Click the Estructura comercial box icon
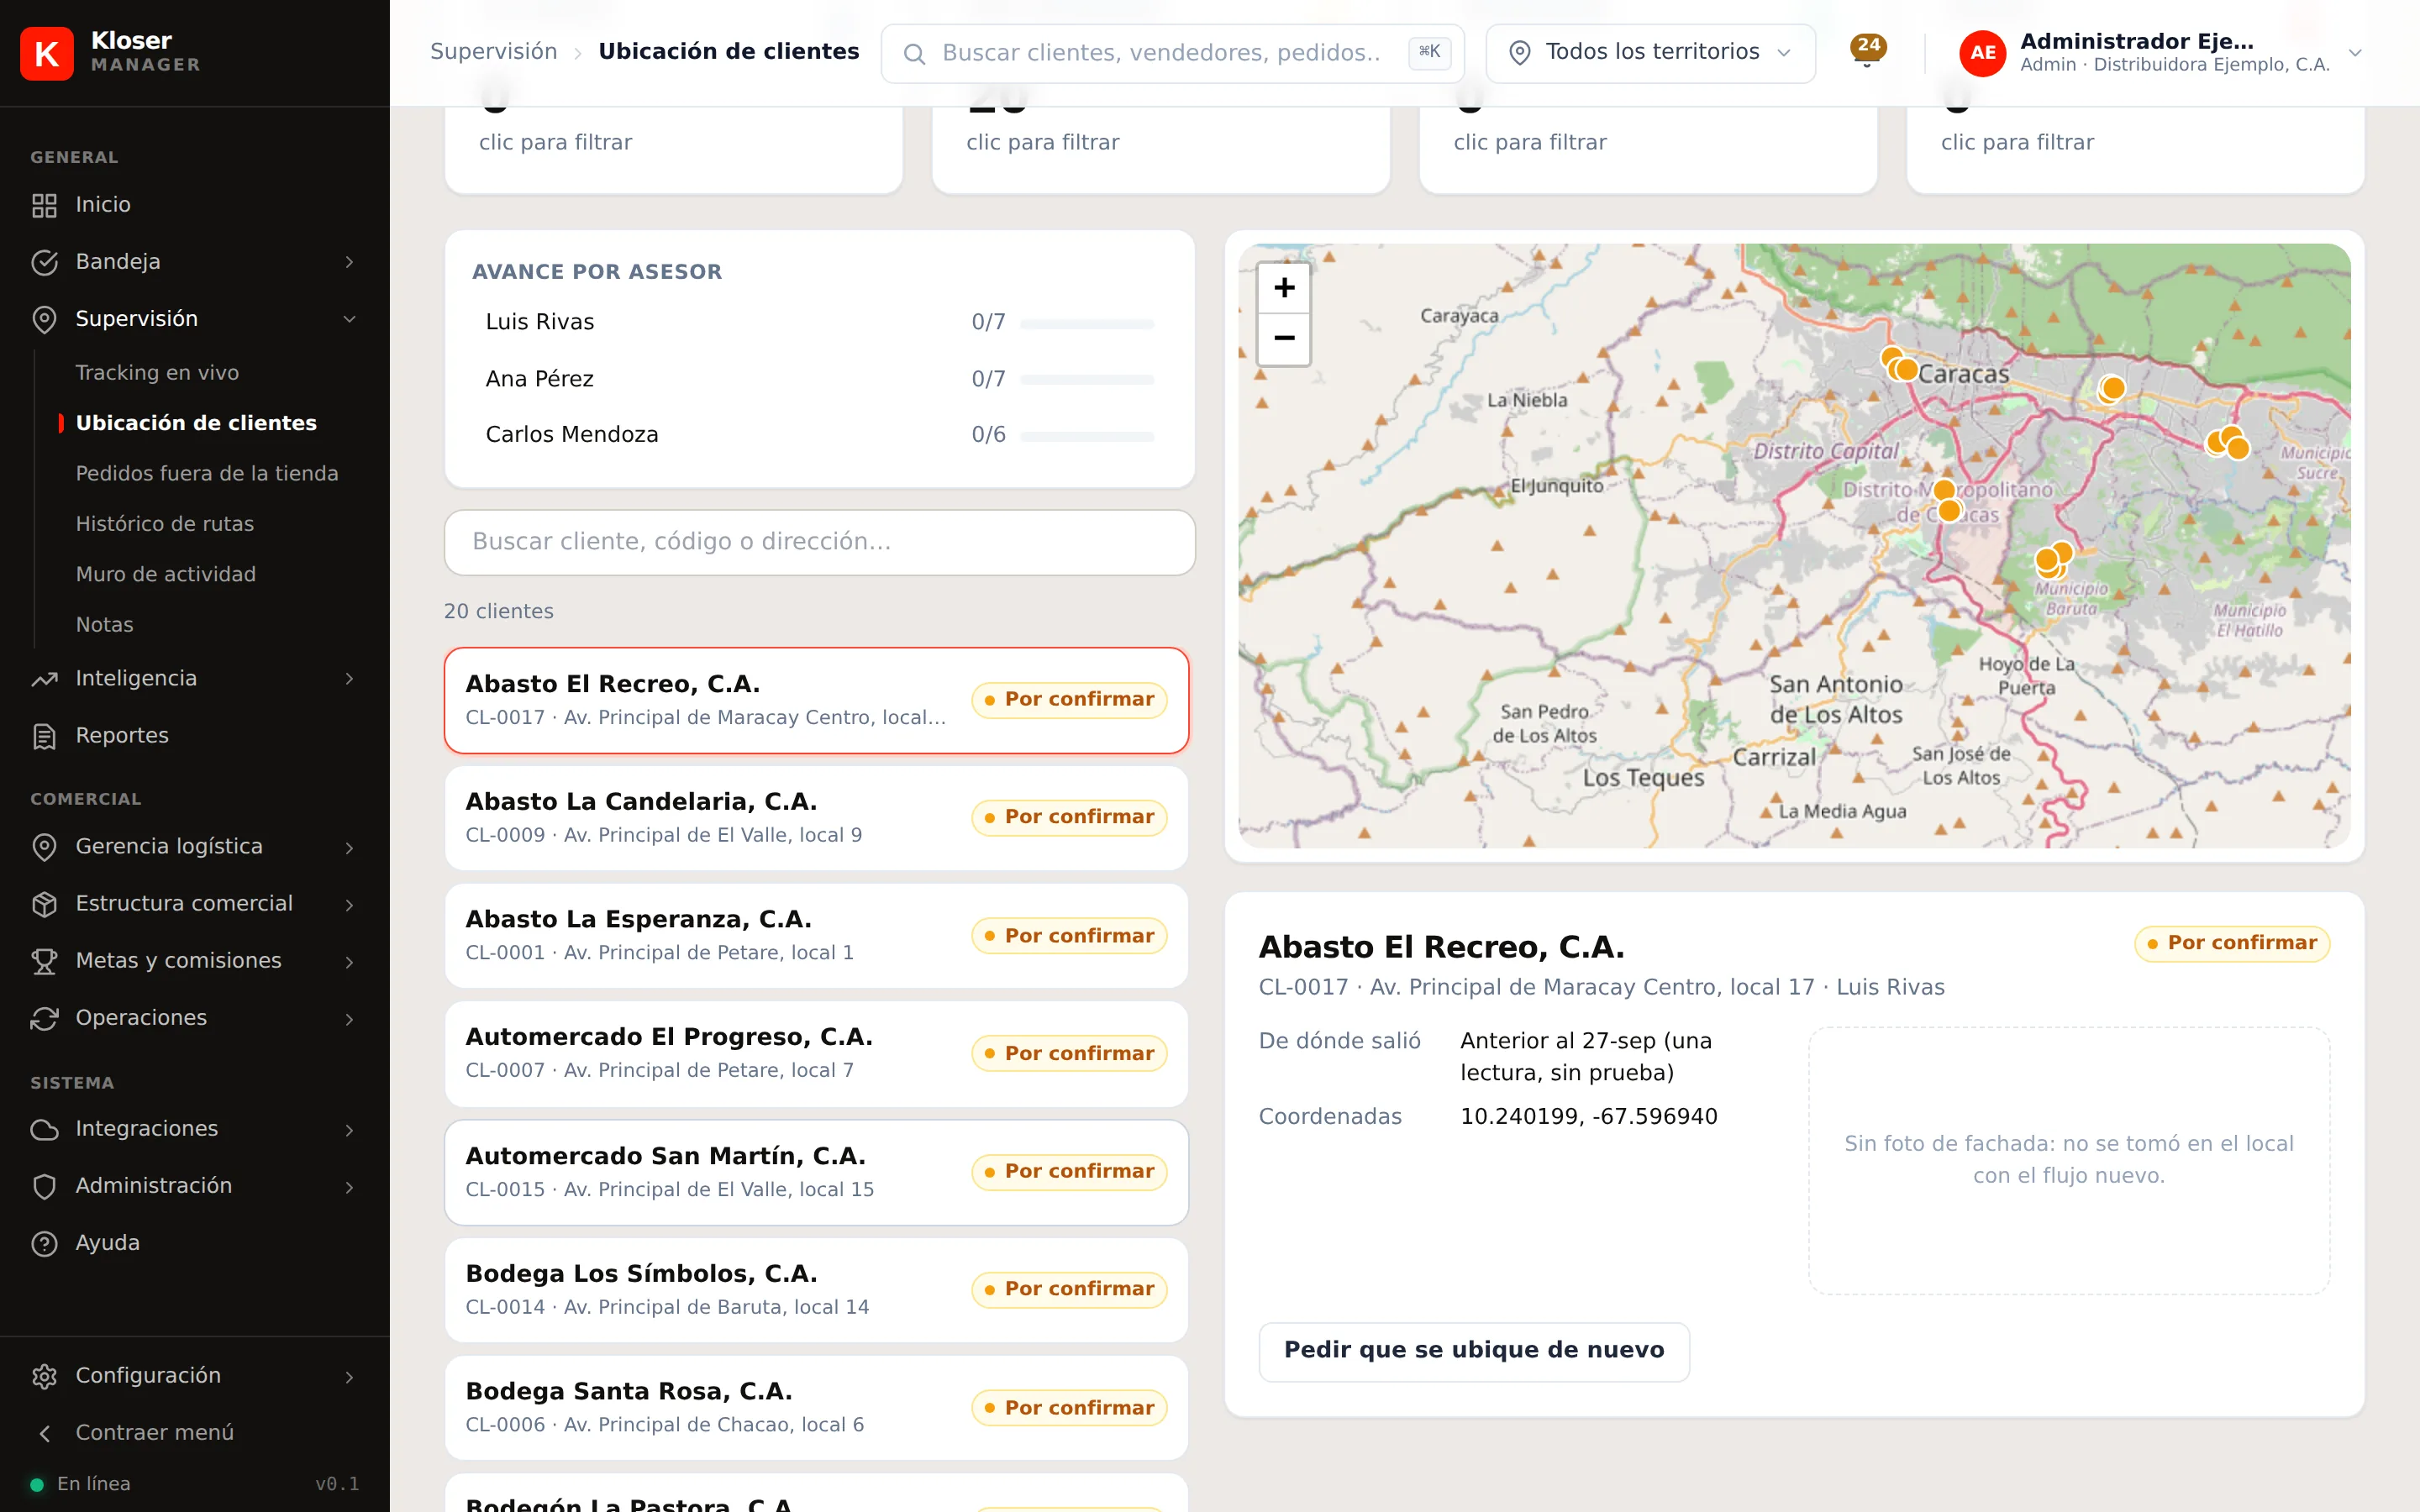The height and width of the screenshot is (1512, 2420). [x=44, y=904]
